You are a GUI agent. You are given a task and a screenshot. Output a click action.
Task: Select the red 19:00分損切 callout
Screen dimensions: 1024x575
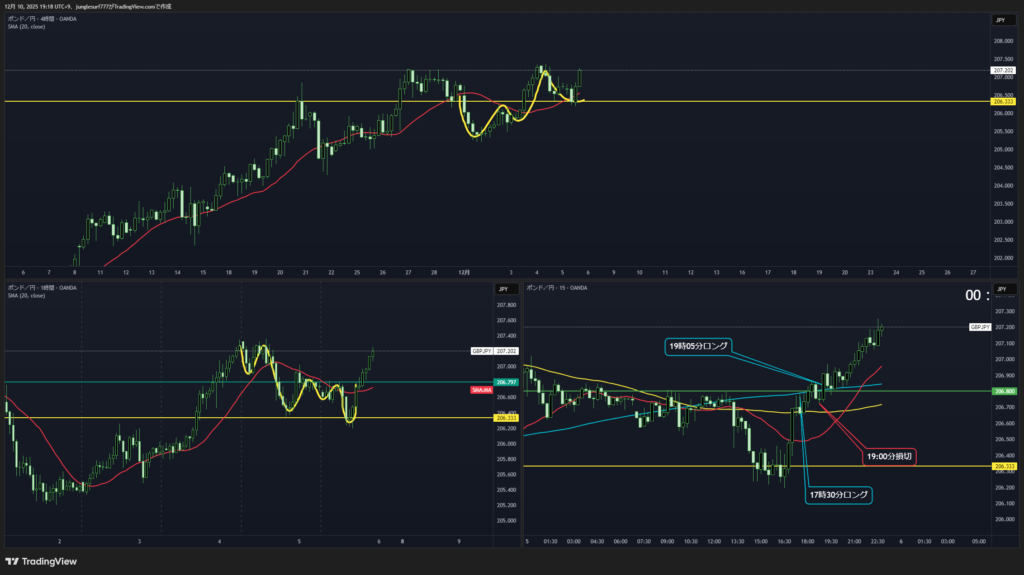point(889,456)
